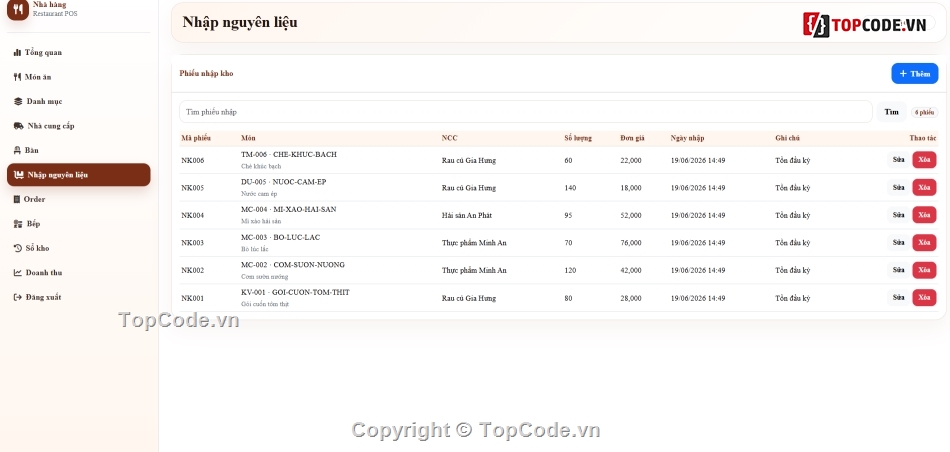The height and width of the screenshot is (452, 950).
Task: Click the restaurant logo icon
Action: coord(18,9)
